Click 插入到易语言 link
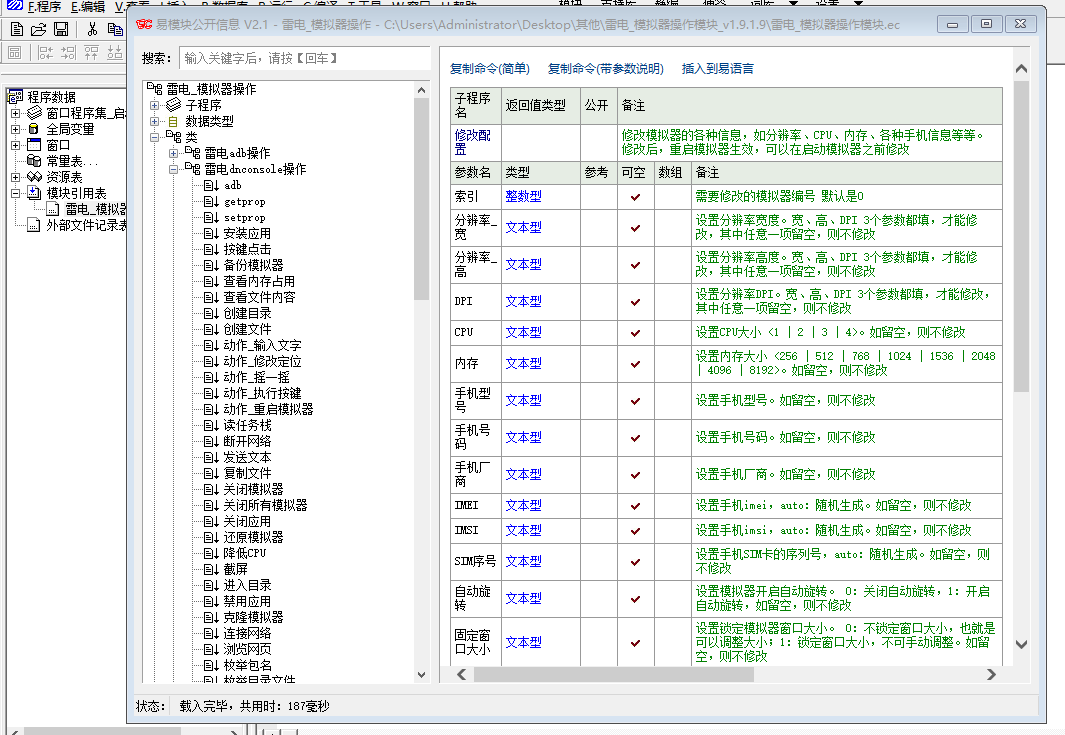 718,69
